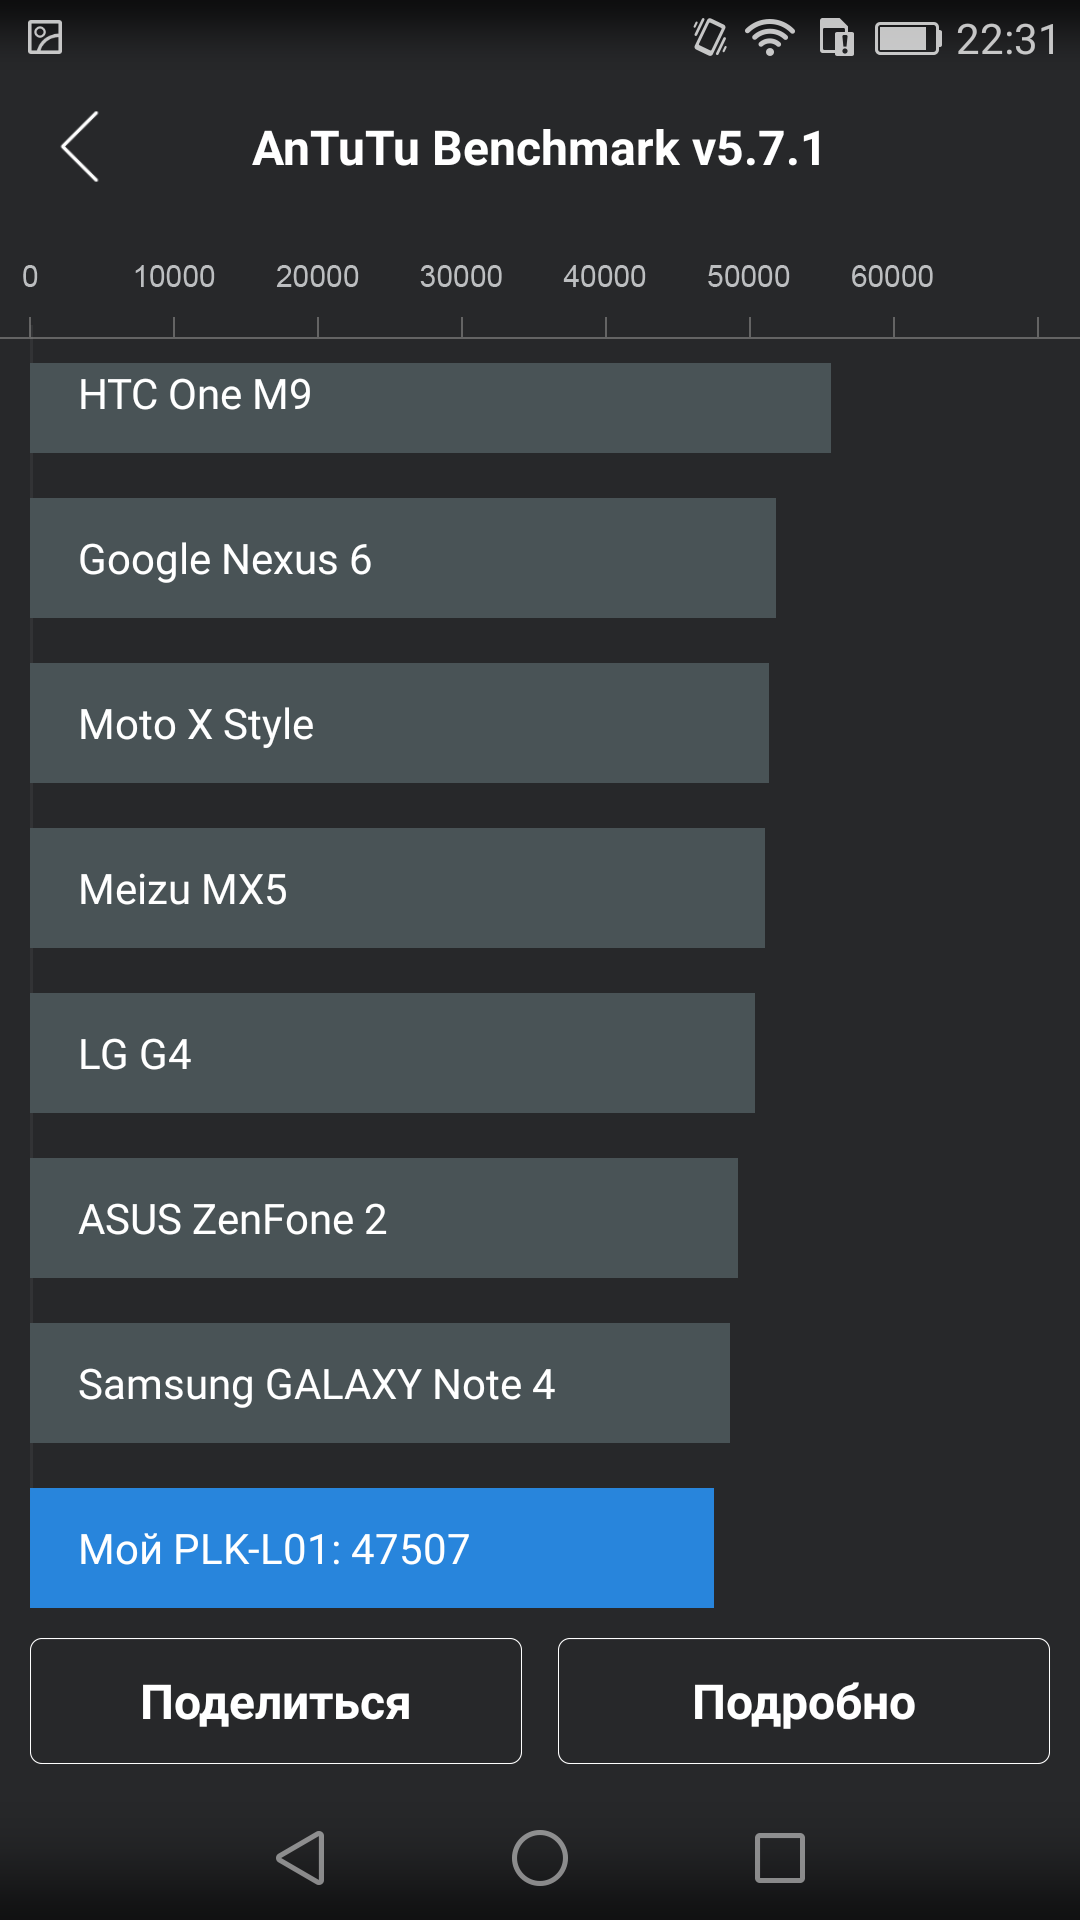Select the Samsung GALAXY Note 4 bar
The width and height of the screenshot is (1080, 1920).
click(380, 1383)
